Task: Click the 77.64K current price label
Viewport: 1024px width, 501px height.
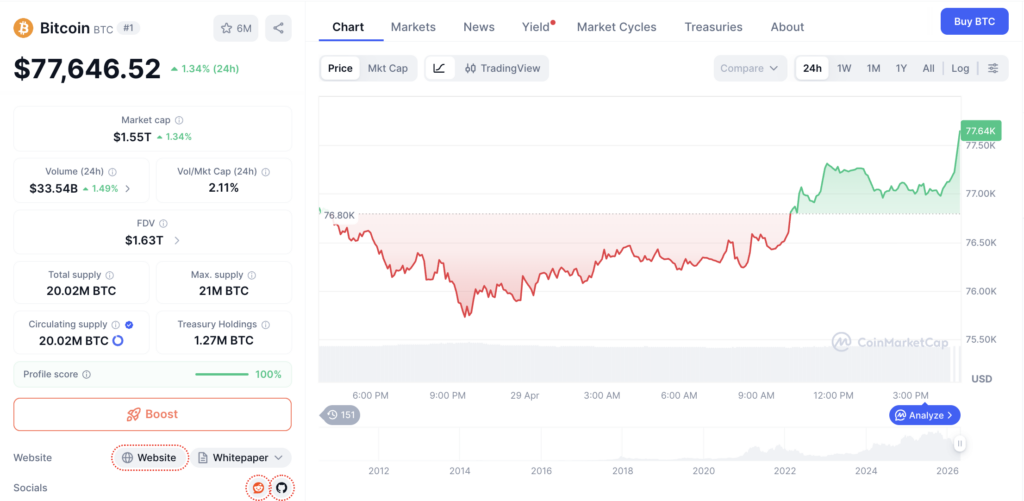Action: (x=980, y=131)
